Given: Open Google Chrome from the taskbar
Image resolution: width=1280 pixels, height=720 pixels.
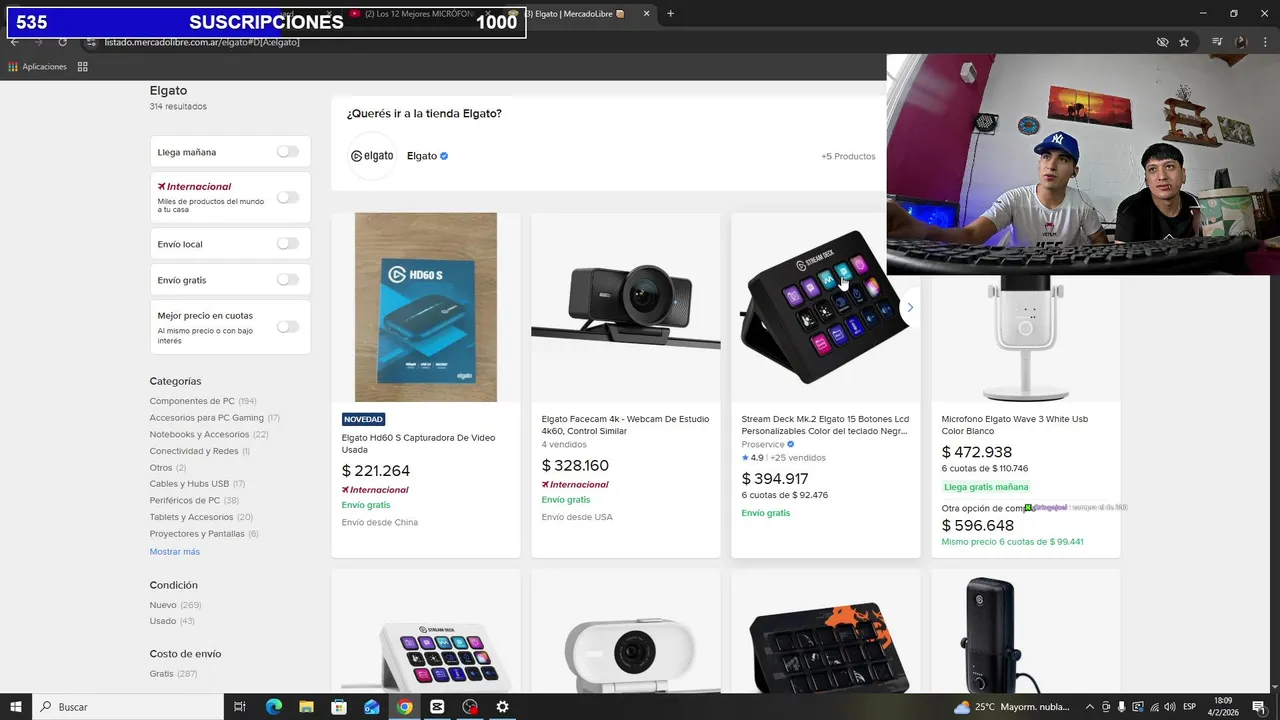Looking at the screenshot, I should coord(404,707).
